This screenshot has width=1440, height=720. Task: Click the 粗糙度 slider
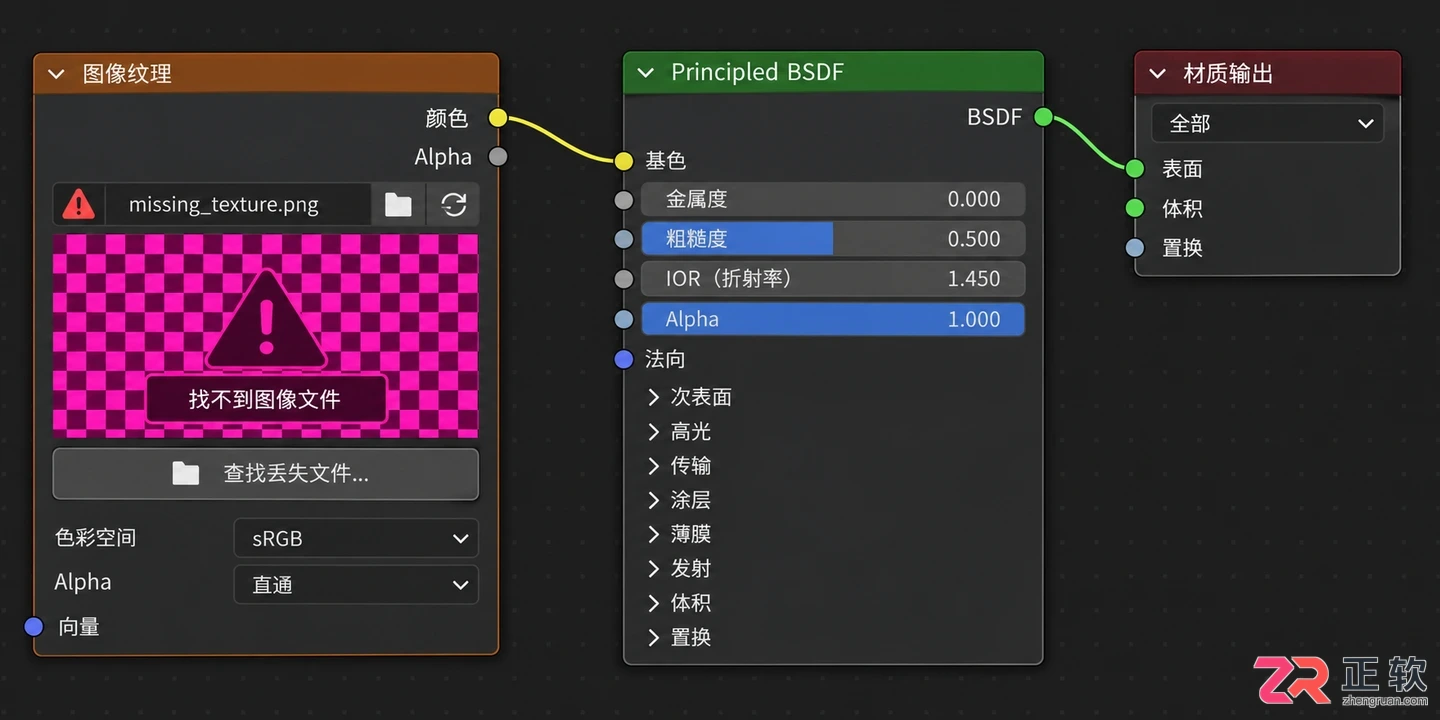click(833, 239)
